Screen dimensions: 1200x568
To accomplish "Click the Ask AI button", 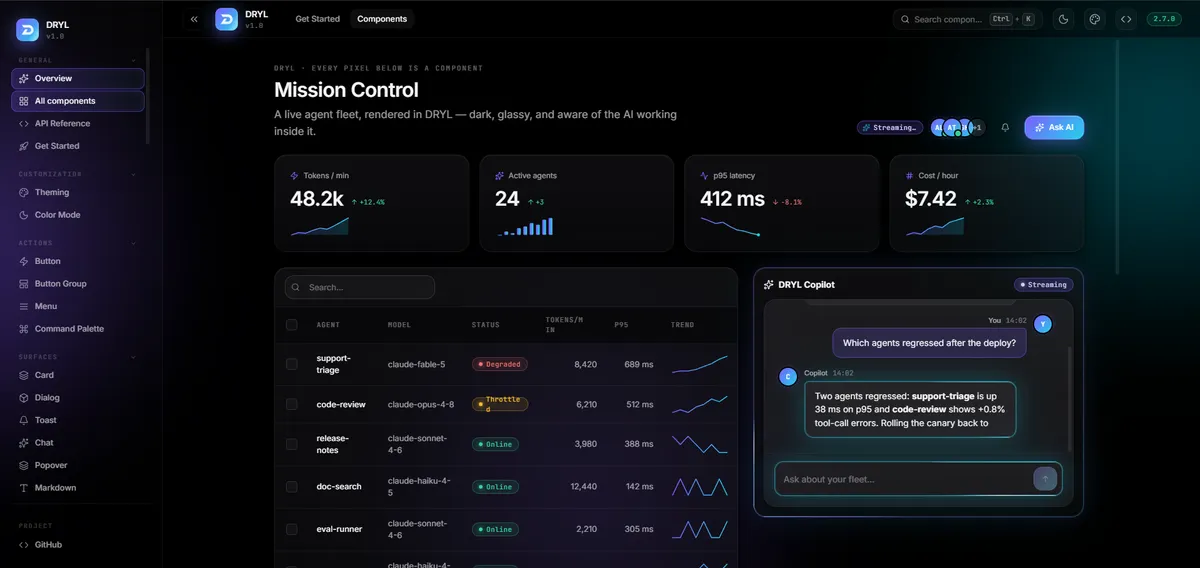I will [x=1054, y=127].
